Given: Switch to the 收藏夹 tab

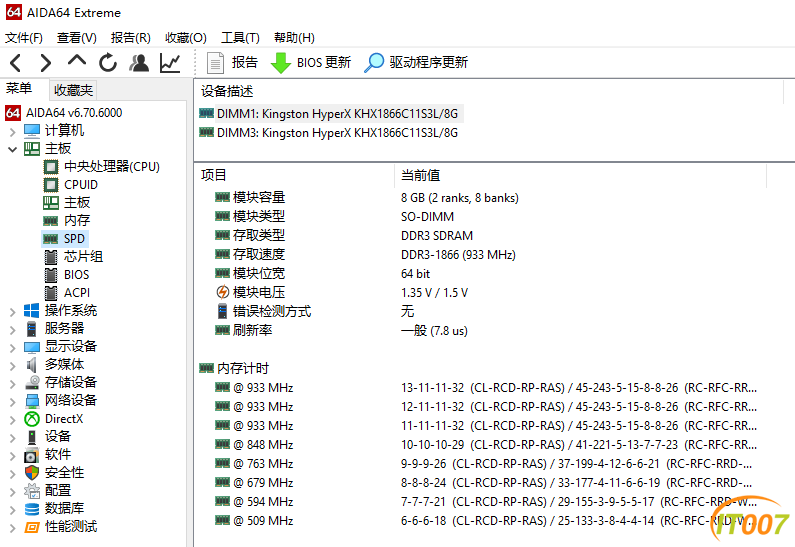Looking at the screenshot, I should point(73,90).
